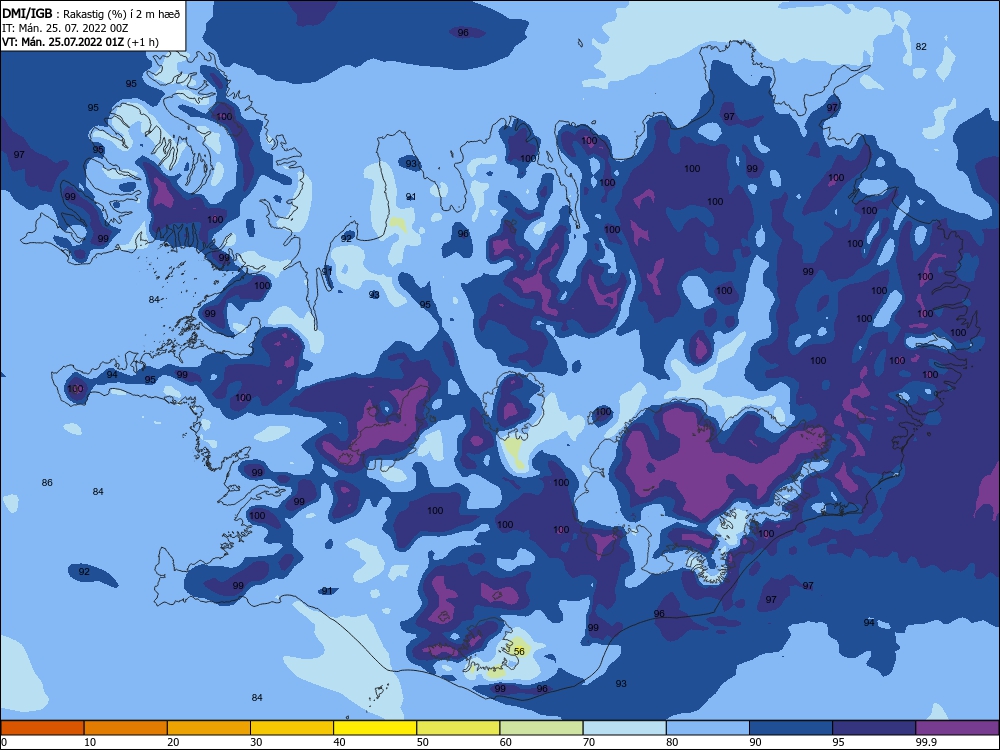Viewport: 1000px width, 750px height.
Task: Click the '86' humidity value on the map
Action: (x=47, y=483)
